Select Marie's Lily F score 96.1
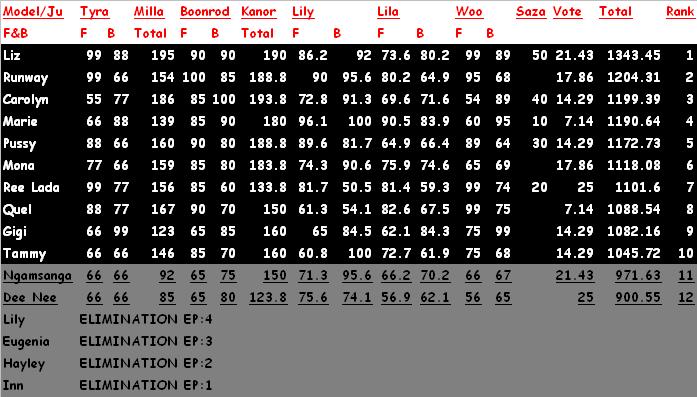This screenshot has height=397, width=697. 313,121
